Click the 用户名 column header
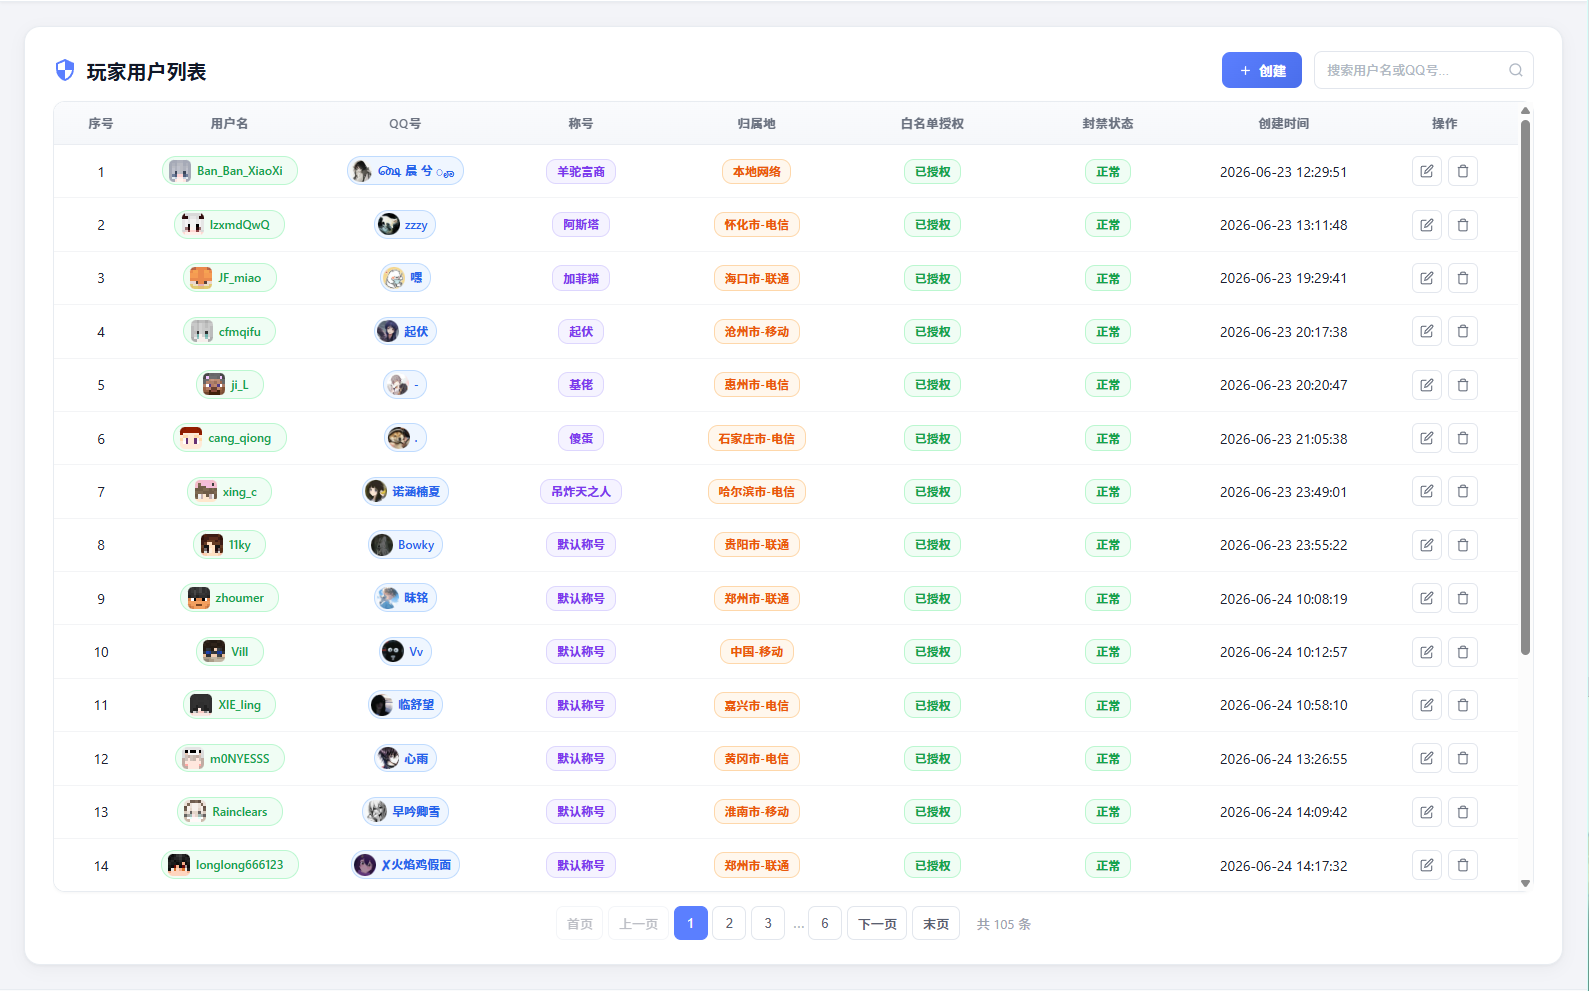Image resolution: width=1589 pixels, height=991 pixels. [229, 123]
